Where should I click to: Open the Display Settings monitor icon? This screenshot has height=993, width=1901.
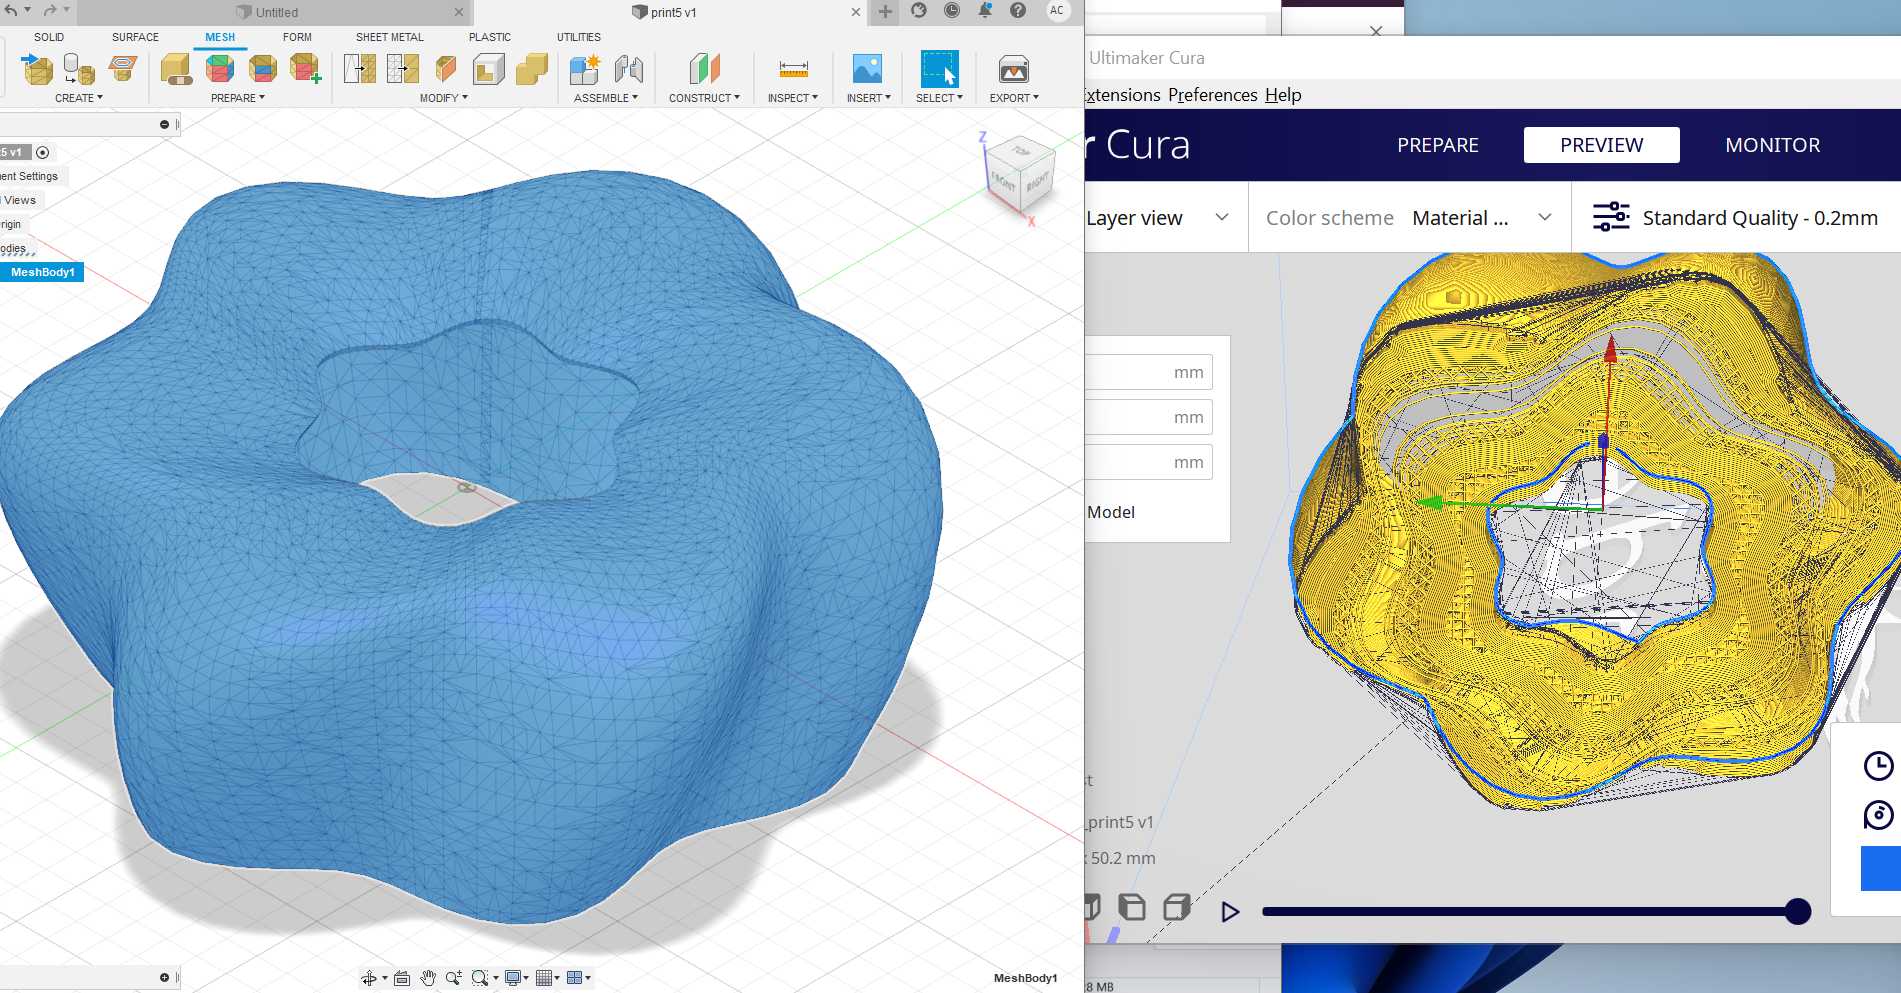(516, 978)
